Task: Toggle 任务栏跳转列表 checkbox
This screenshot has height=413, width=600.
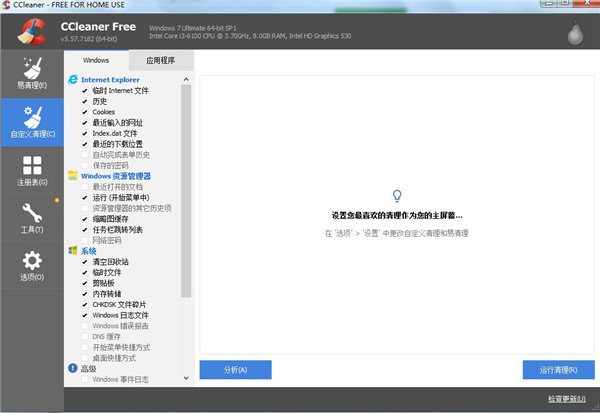Action: coord(85,230)
